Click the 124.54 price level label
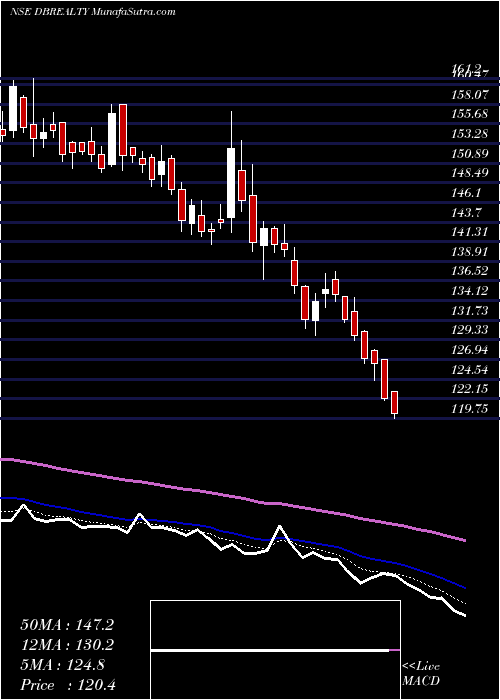 [x=470, y=369]
